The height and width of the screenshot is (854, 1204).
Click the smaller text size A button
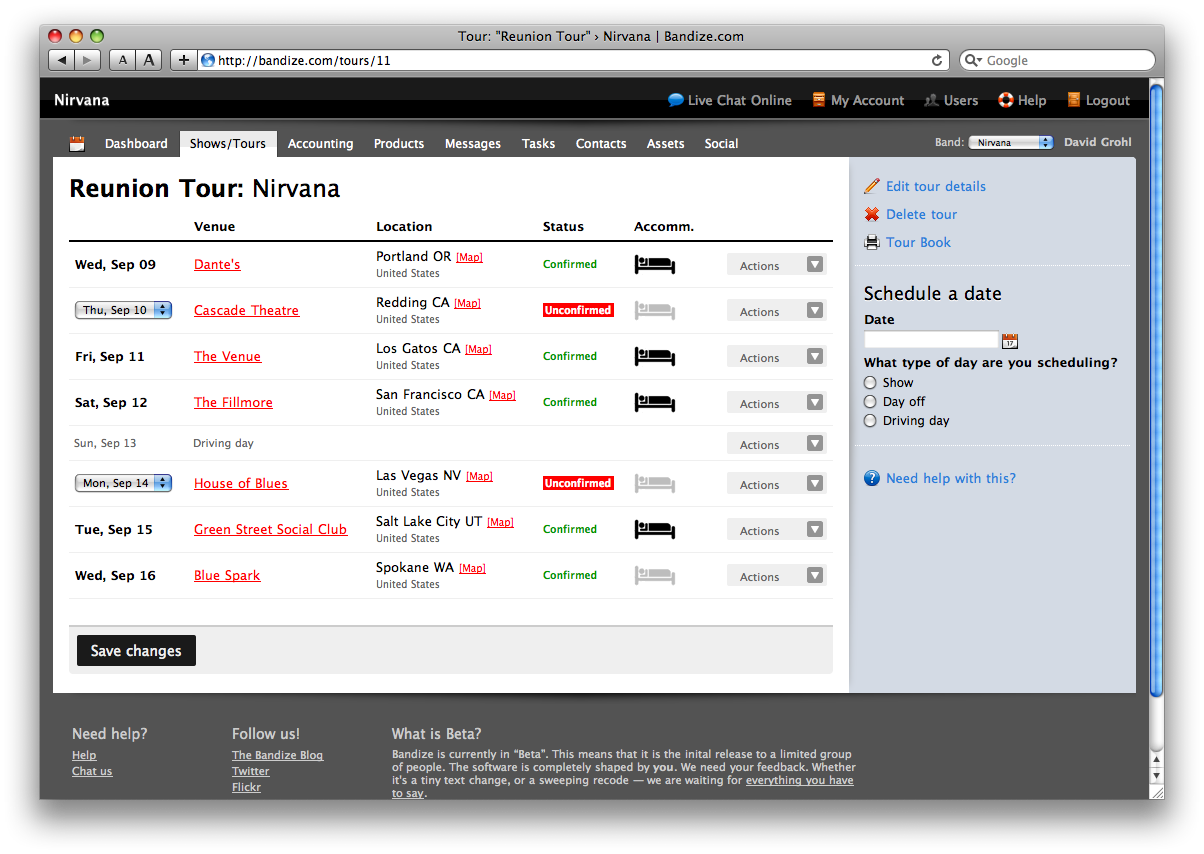point(122,60)
